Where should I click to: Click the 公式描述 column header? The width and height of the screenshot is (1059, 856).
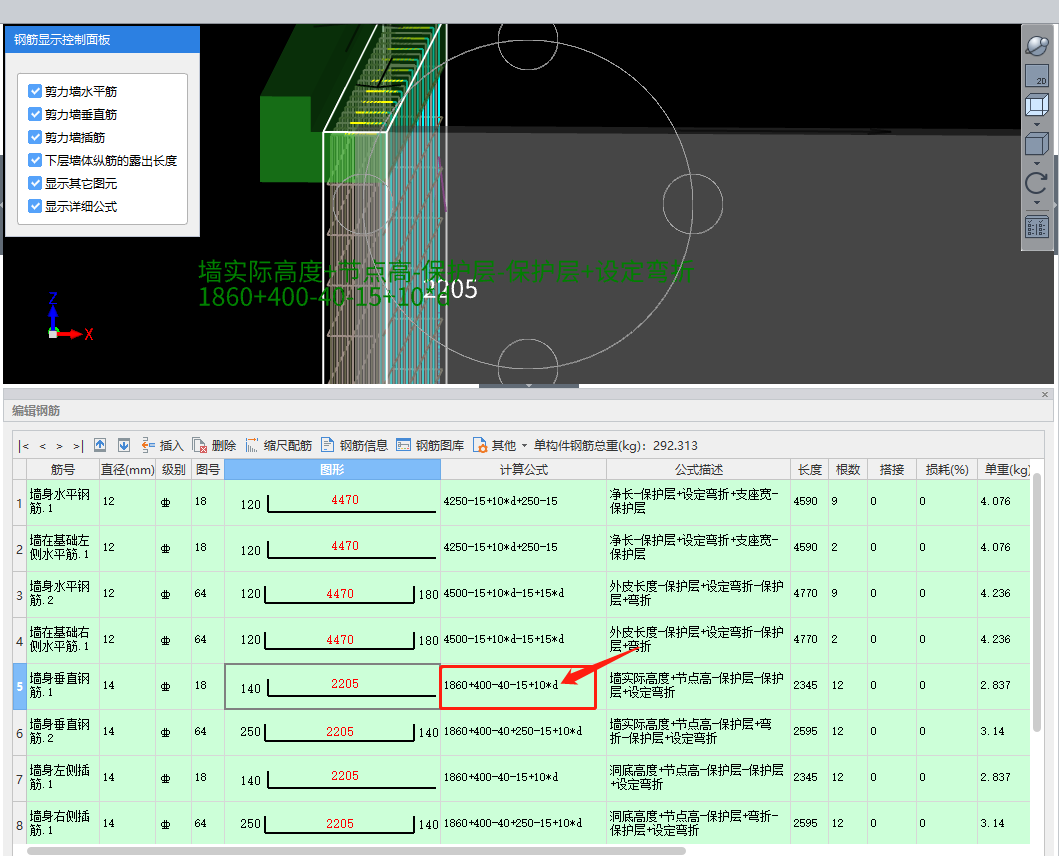click(698, 470)
